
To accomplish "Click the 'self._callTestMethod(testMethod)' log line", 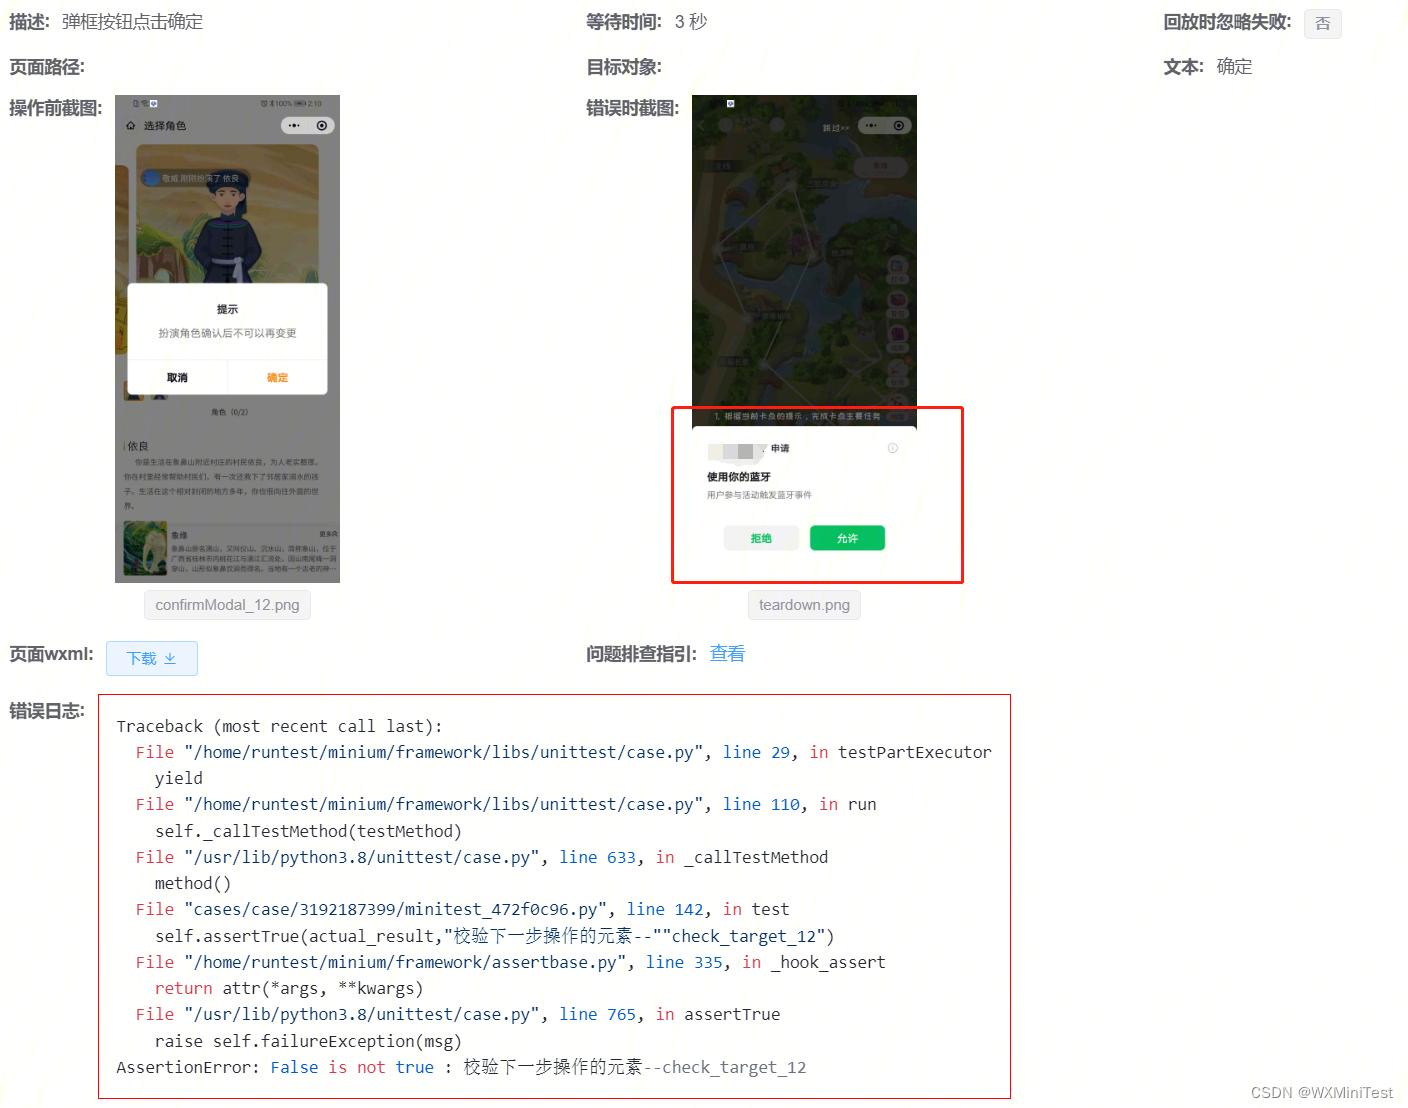I will tap(308, 831).
